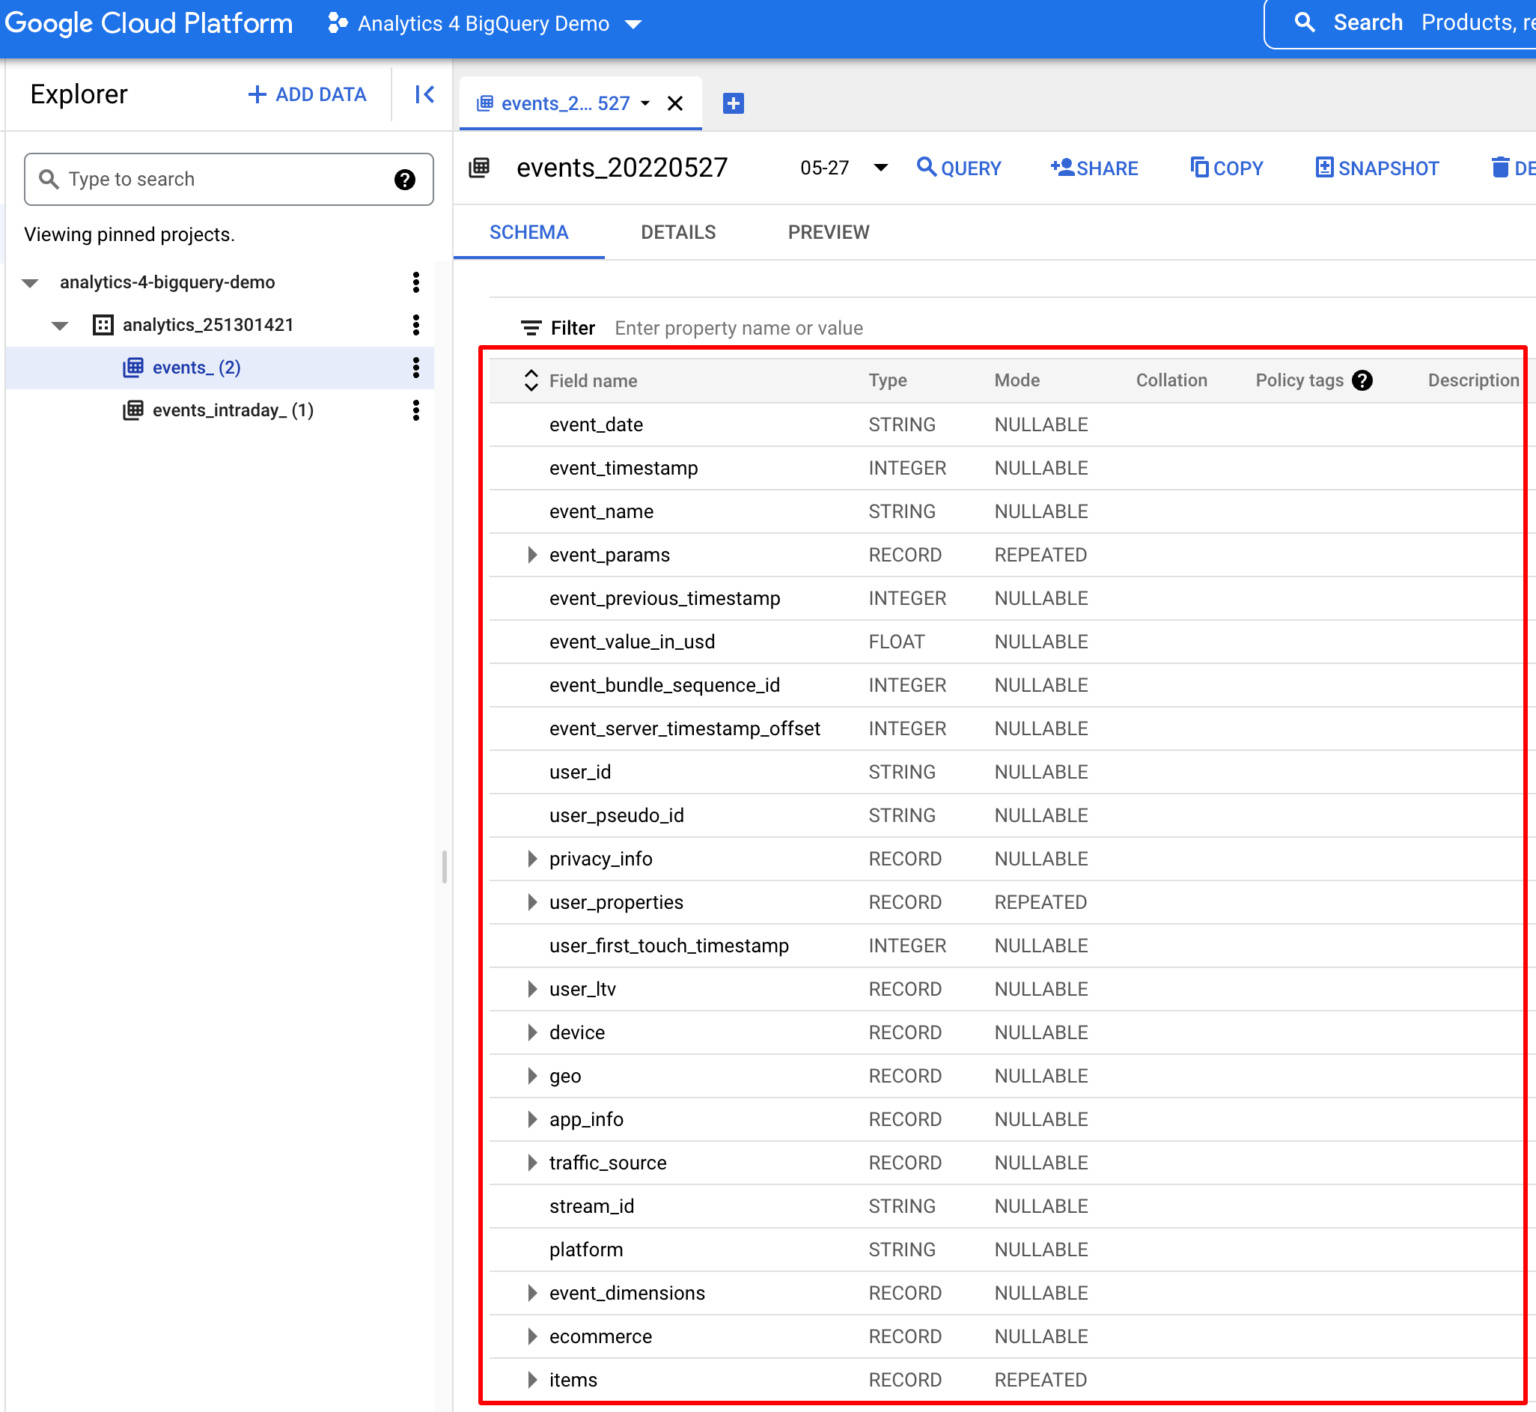1536x1412 pixels.
Task: Click the search help question mark icon
Action: 404,179
